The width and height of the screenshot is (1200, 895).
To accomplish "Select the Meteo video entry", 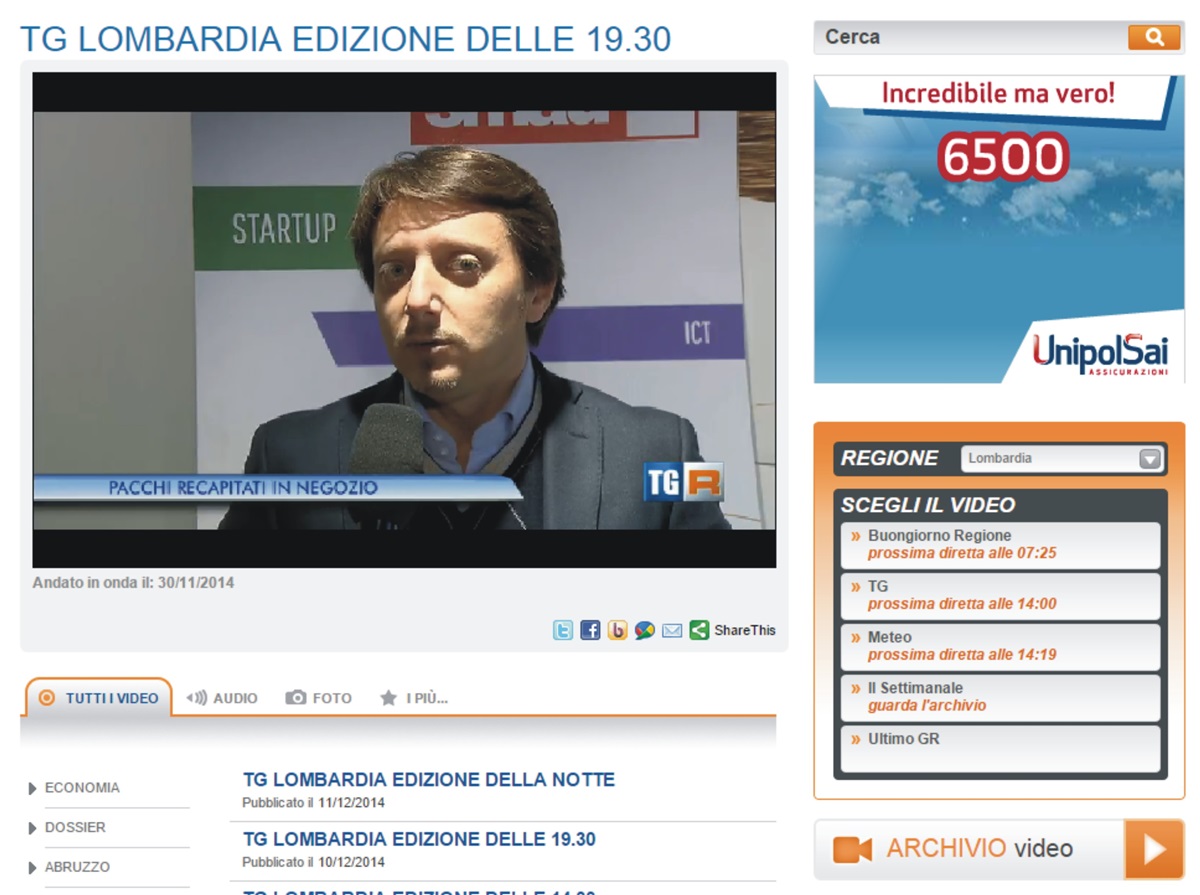I will point(1000,647).
